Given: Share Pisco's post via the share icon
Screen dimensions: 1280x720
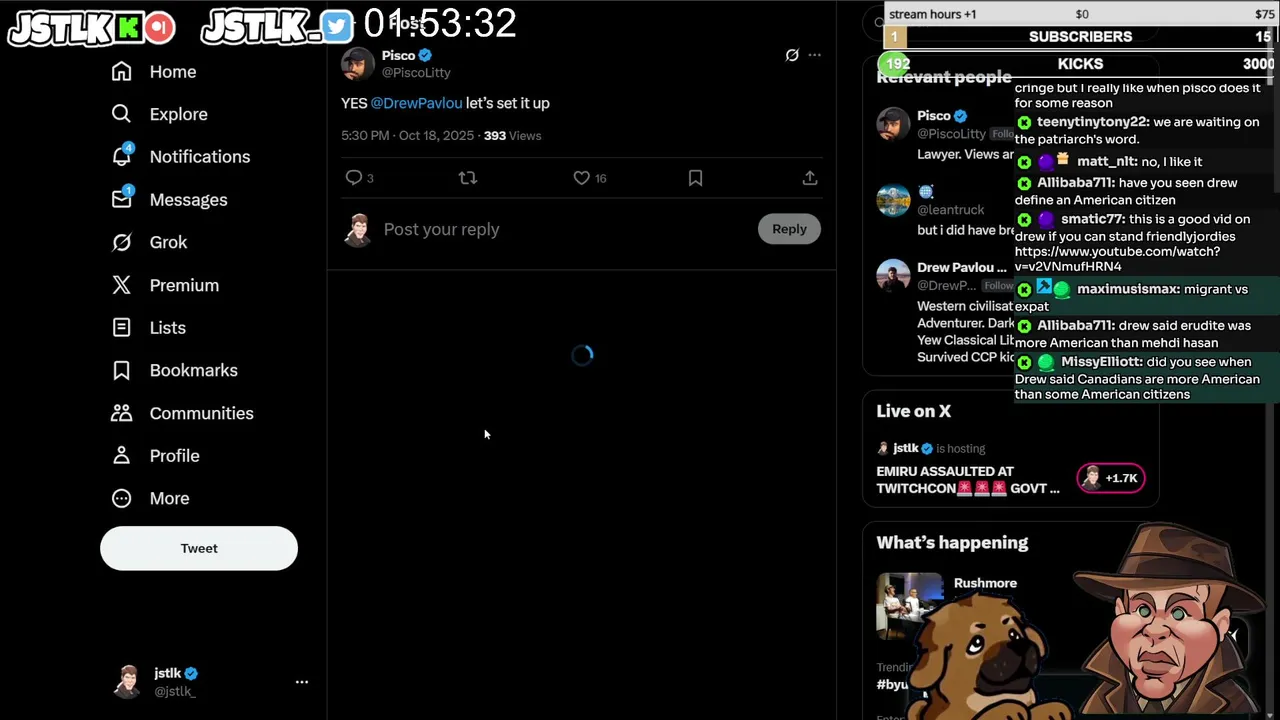Looking at the screenshot, I should pyautogui.click(x=809, y=178).
